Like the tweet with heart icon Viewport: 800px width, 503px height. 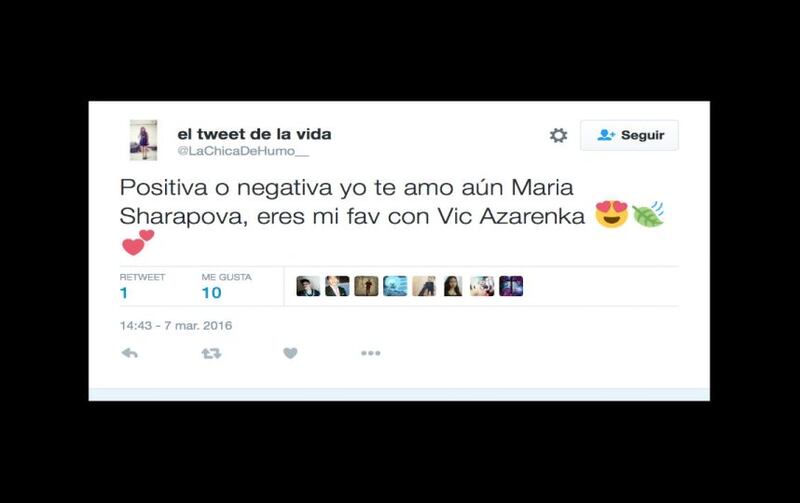point(290,353)
